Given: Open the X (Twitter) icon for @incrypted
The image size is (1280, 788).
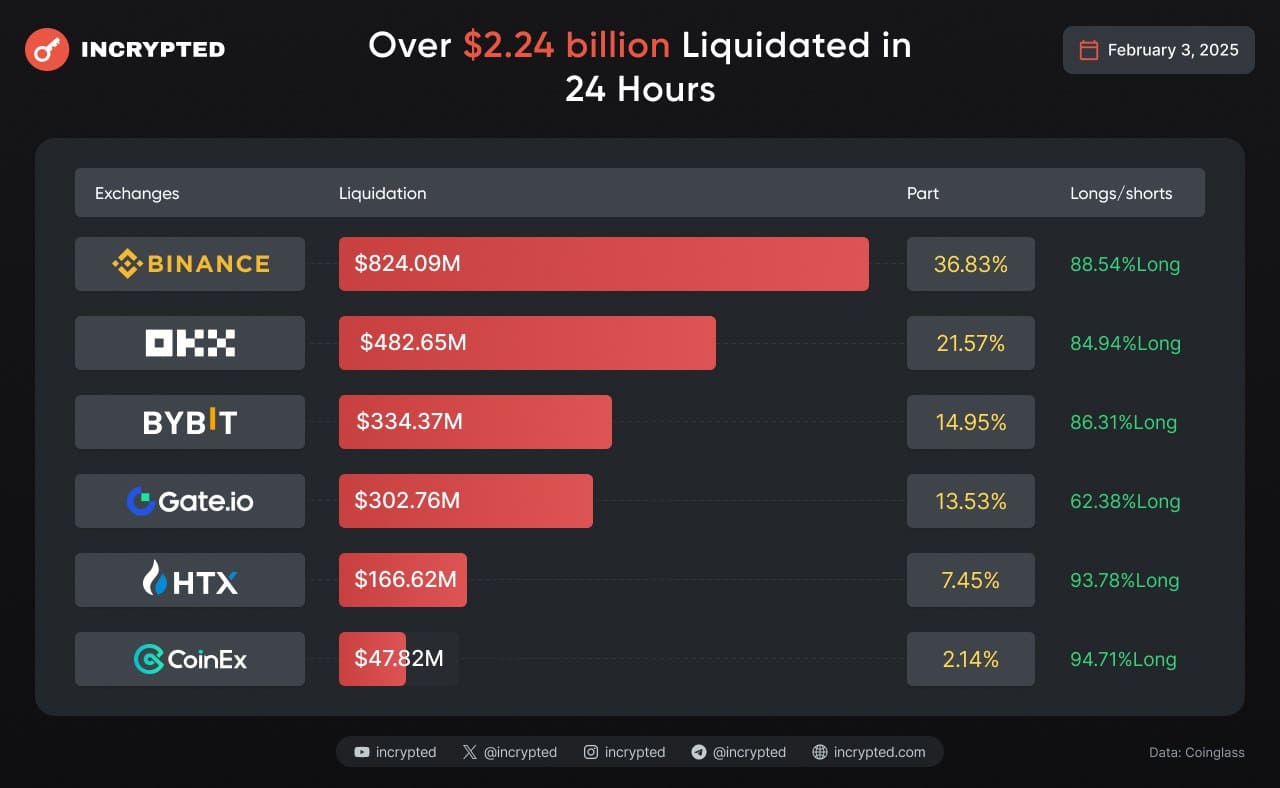Looking at the screenshot, I should 470,752.
